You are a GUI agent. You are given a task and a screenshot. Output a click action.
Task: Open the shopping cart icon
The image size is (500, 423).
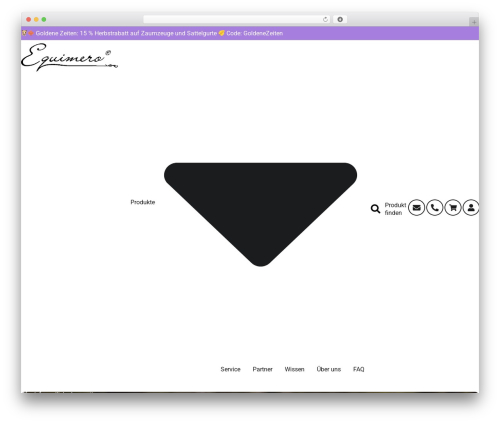[453, 208]
